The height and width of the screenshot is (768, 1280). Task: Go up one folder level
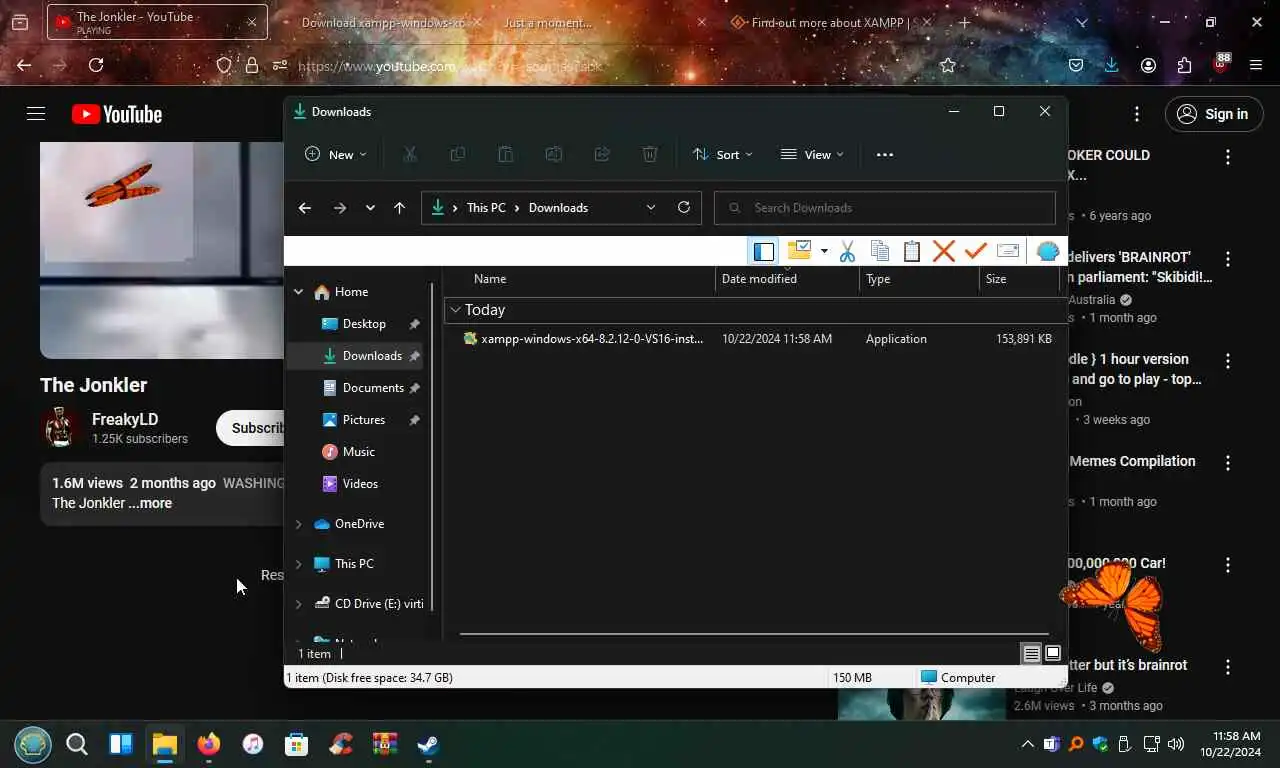click(399, 208)
